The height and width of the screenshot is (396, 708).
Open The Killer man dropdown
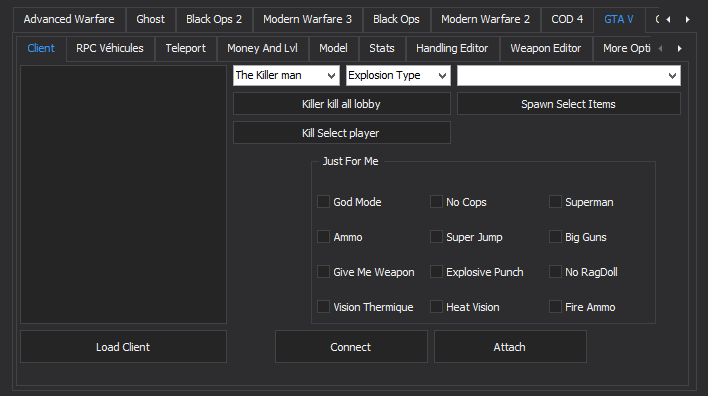(x=286, y=75)
